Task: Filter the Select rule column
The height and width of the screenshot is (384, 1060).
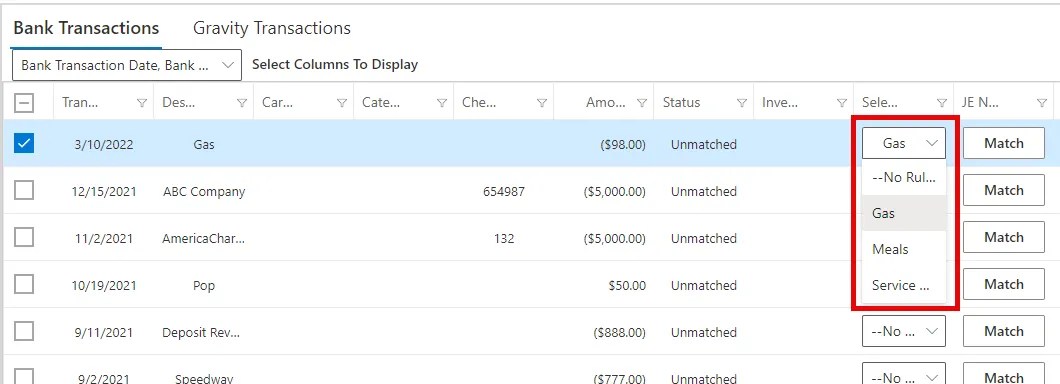Action: coord(942,103)
